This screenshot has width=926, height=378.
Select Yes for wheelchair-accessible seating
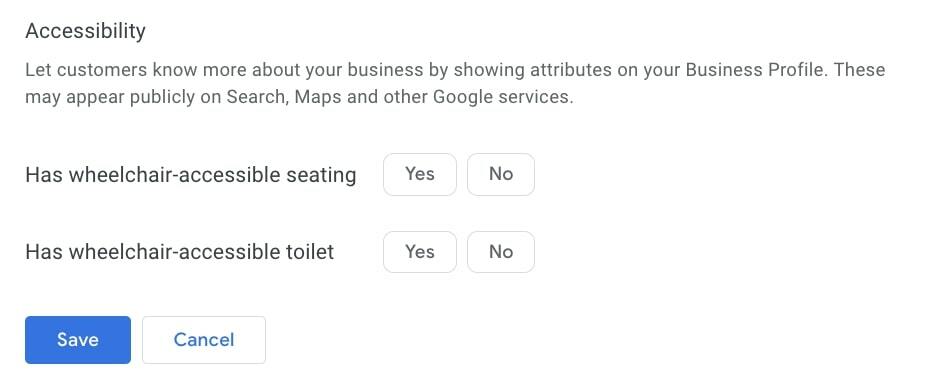[420, 174]
